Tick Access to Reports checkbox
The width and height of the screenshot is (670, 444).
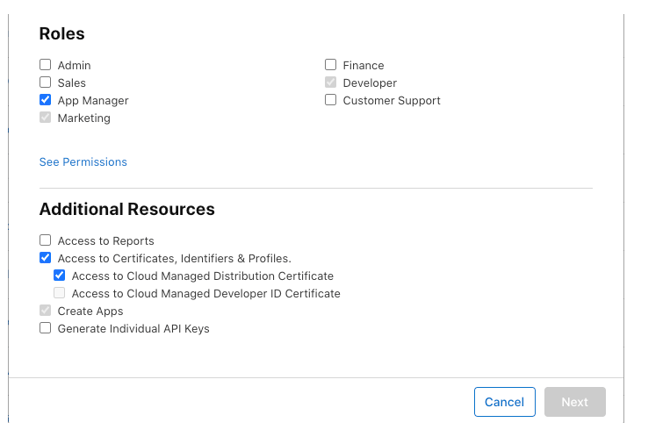[x=45, y=240]
